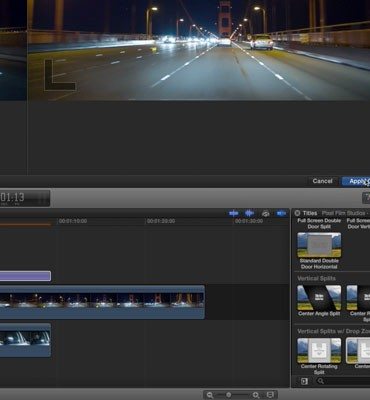Click the titles browser search field
Image resolution: width=370 pixels, height=400 pixels.
[x=342, y=381]
